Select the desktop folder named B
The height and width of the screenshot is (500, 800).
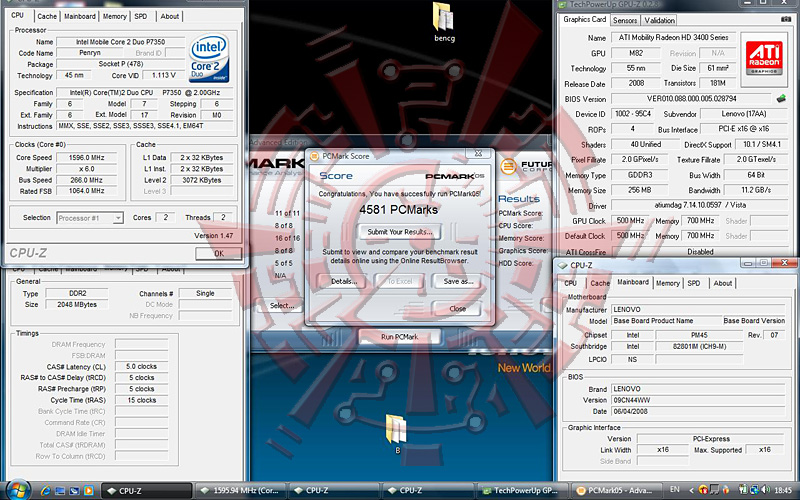[x=396, y=433]
